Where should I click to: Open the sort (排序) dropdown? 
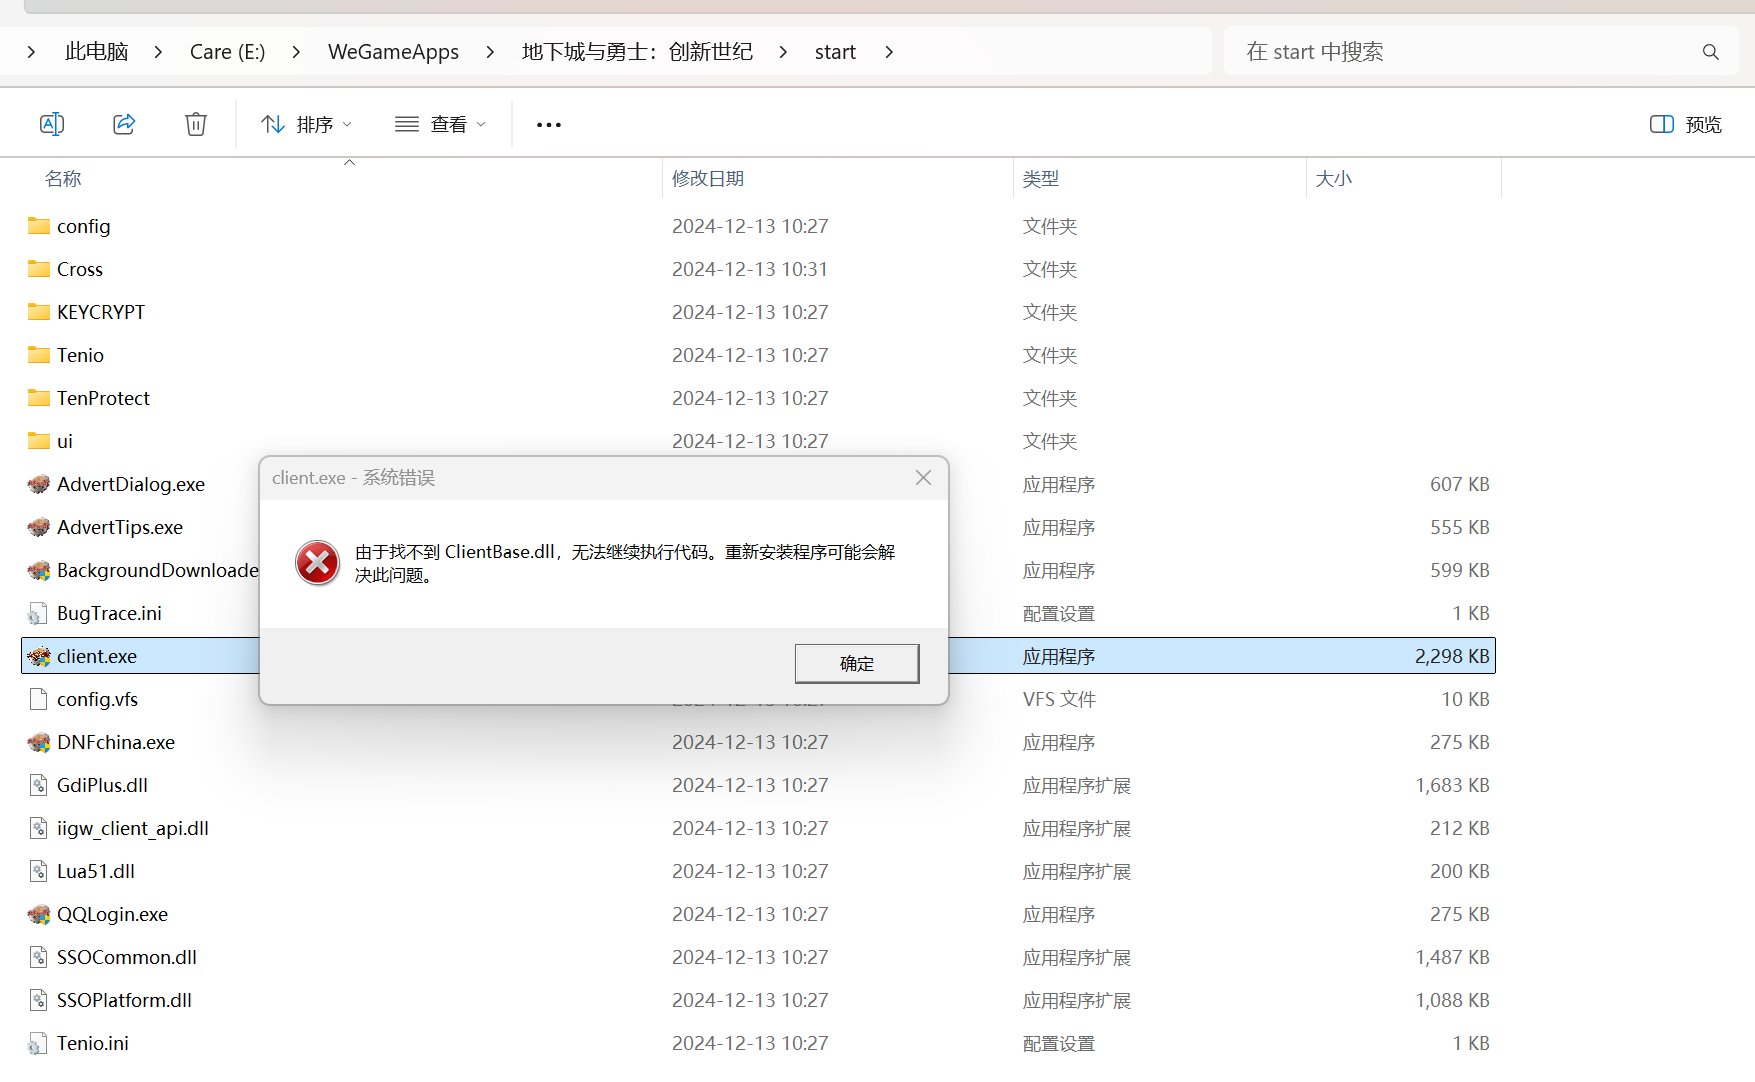tap(306, 124)
